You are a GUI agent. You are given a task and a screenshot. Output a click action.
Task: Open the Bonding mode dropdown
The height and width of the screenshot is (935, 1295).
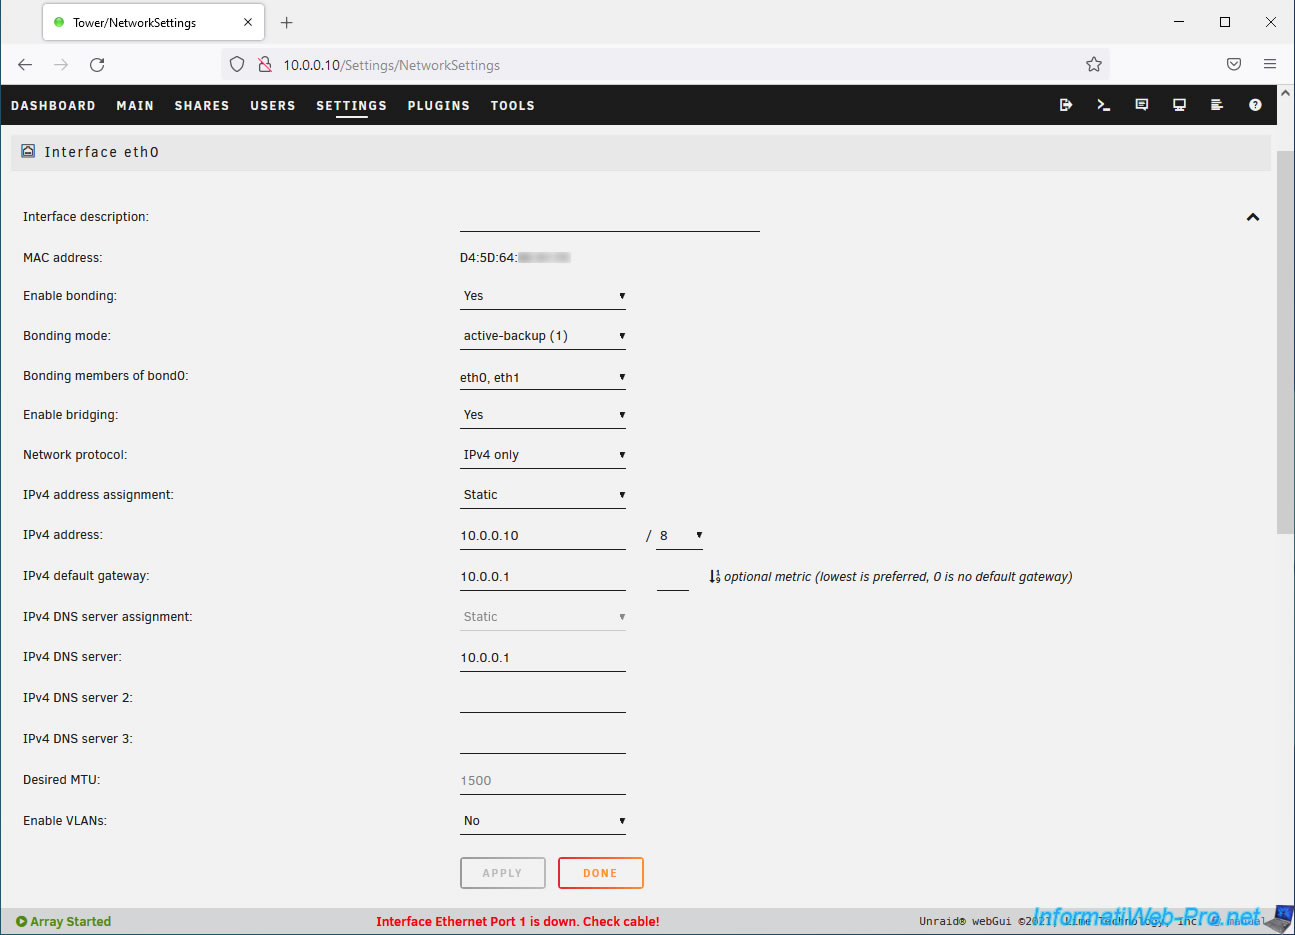543,336
